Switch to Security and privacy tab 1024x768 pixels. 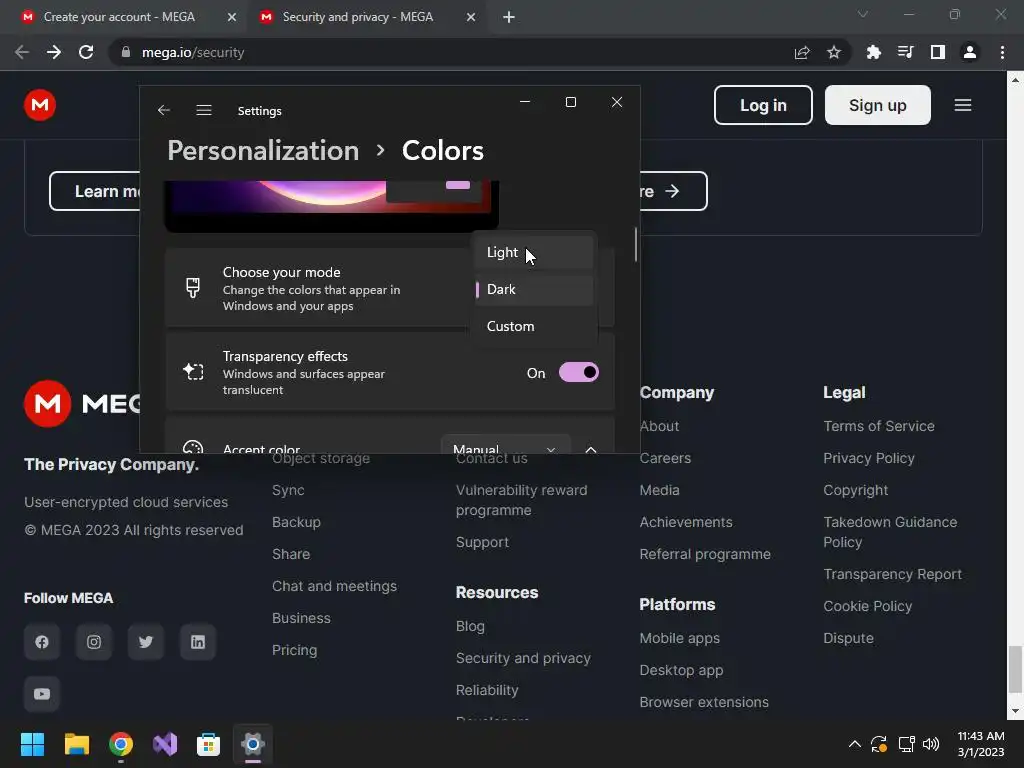(358, 17)
